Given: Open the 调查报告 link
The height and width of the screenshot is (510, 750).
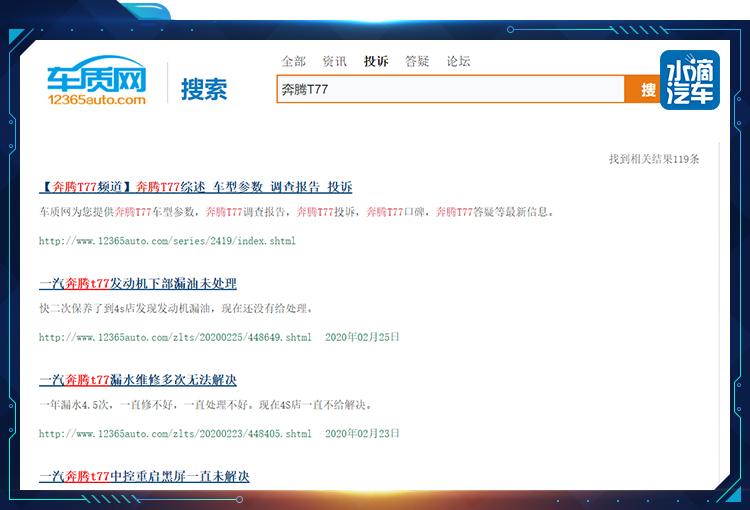Looking at the screenshot, I should pos(295,187).
